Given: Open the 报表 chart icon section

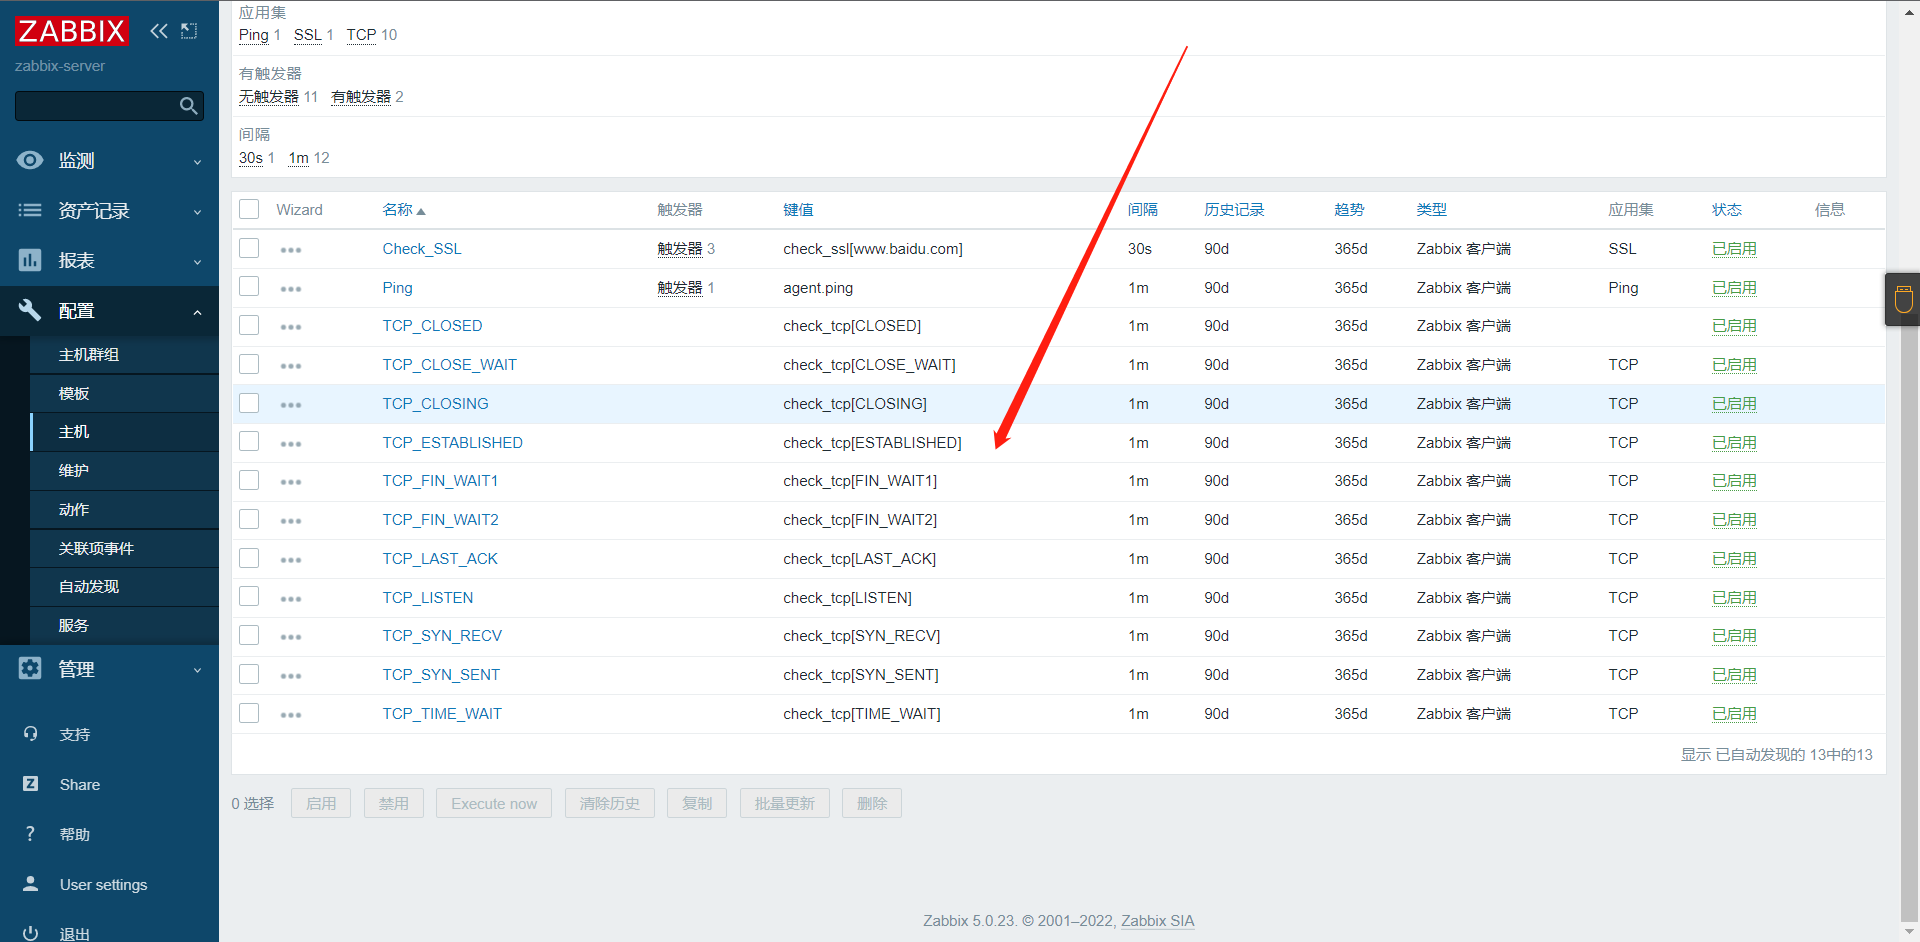Looking at the screenshot, I should [x=30, y=260].
